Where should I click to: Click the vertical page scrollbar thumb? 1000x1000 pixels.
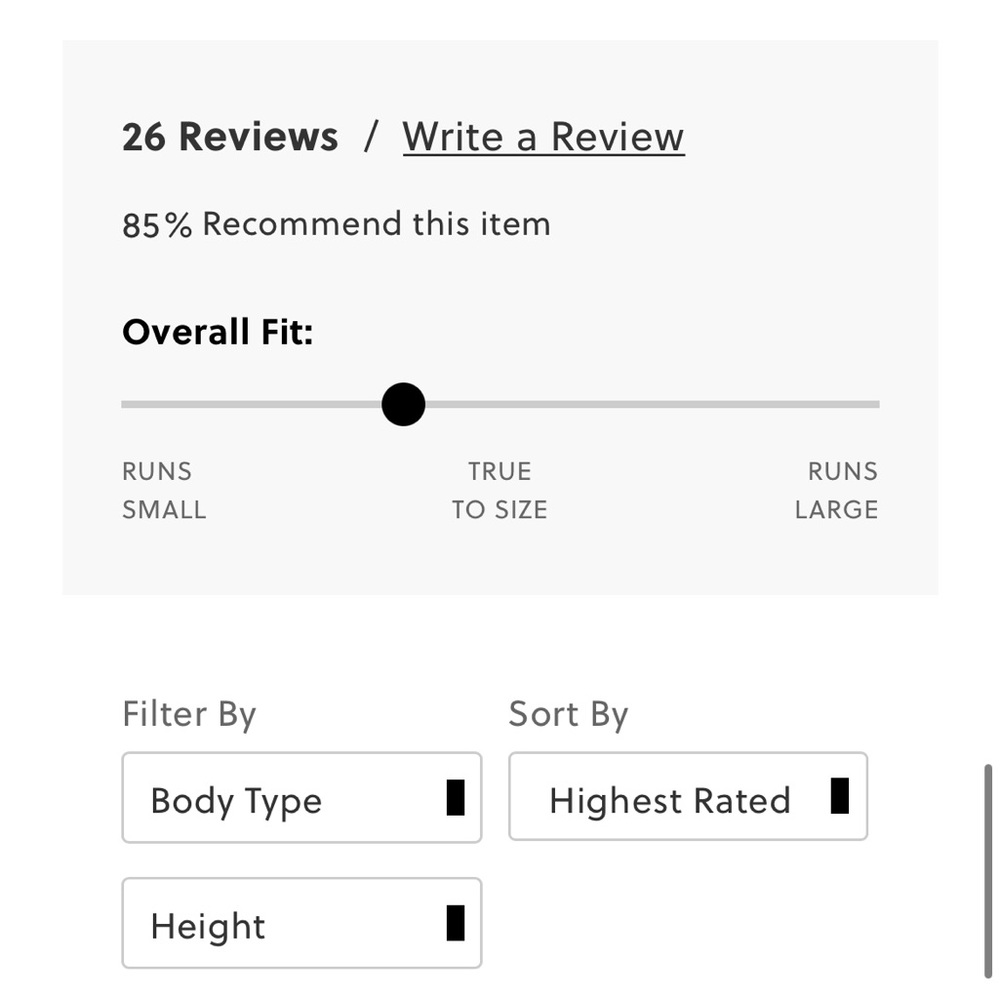coord(989,870)
